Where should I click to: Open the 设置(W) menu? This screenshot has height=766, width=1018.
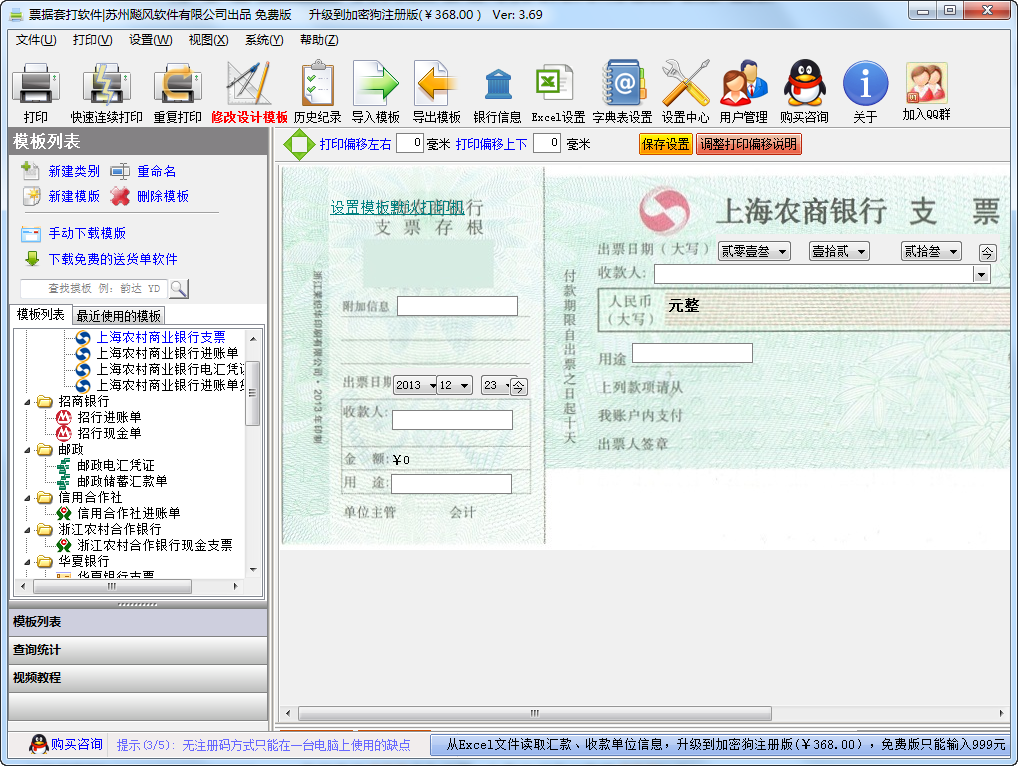150,40
